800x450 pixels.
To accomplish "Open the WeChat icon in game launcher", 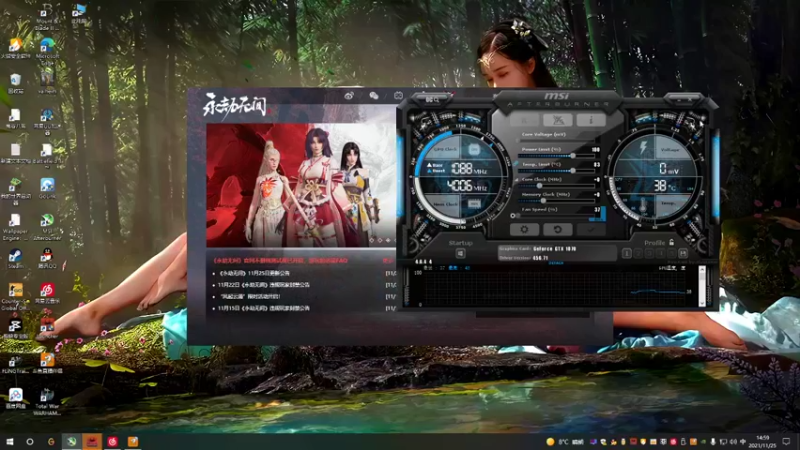I will (x=373, y=95).
